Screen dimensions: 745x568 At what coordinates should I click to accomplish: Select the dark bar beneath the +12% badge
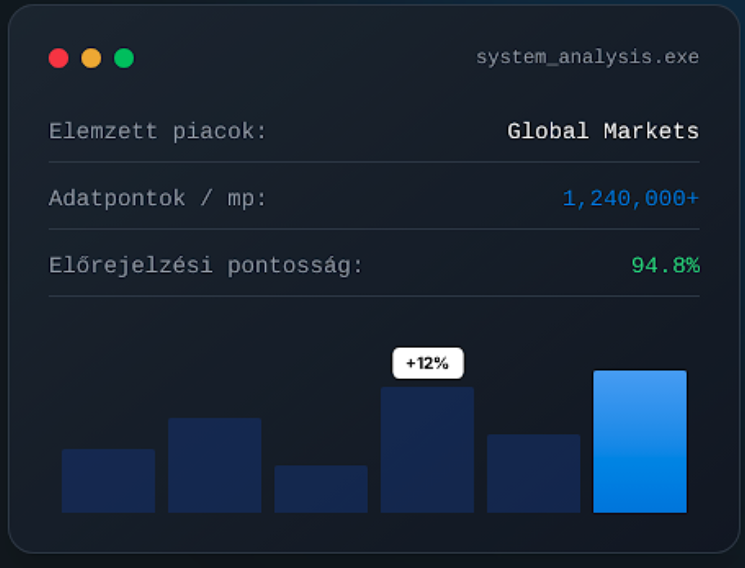pyautogui.click(x=427, y=450)
